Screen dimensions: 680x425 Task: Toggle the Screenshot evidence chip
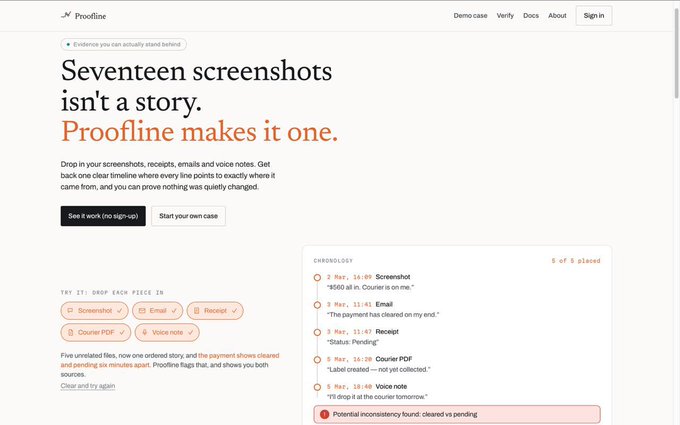pyautogui.click(x=95, y=311)
